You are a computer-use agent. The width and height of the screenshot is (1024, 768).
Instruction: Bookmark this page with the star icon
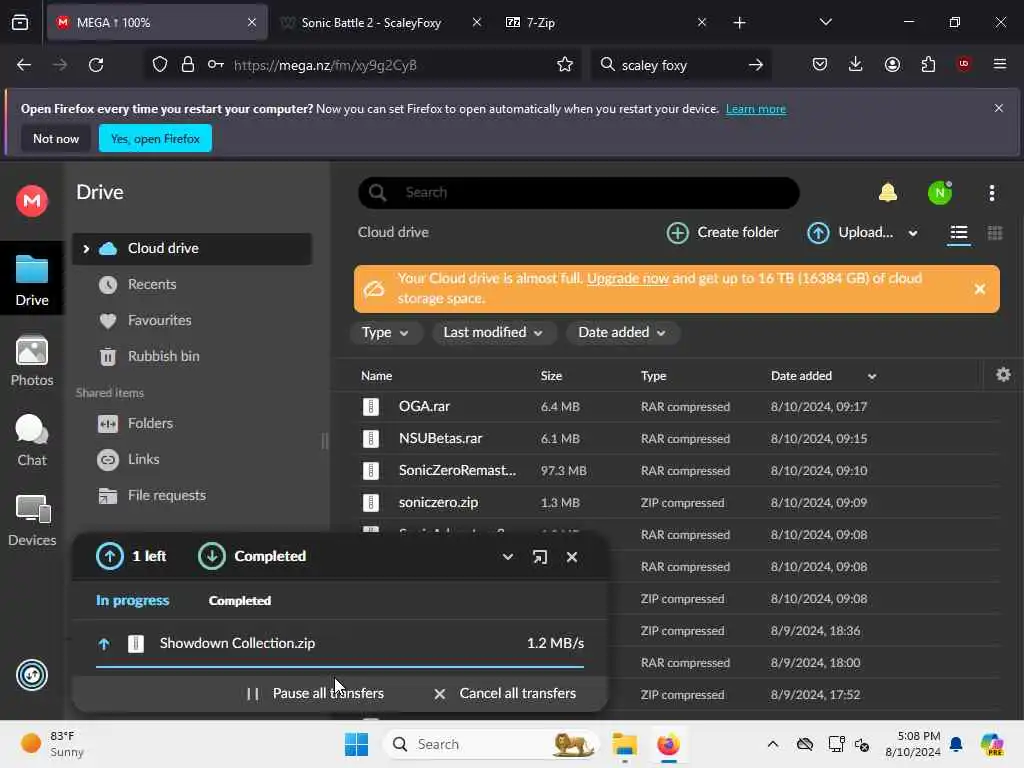565,65
